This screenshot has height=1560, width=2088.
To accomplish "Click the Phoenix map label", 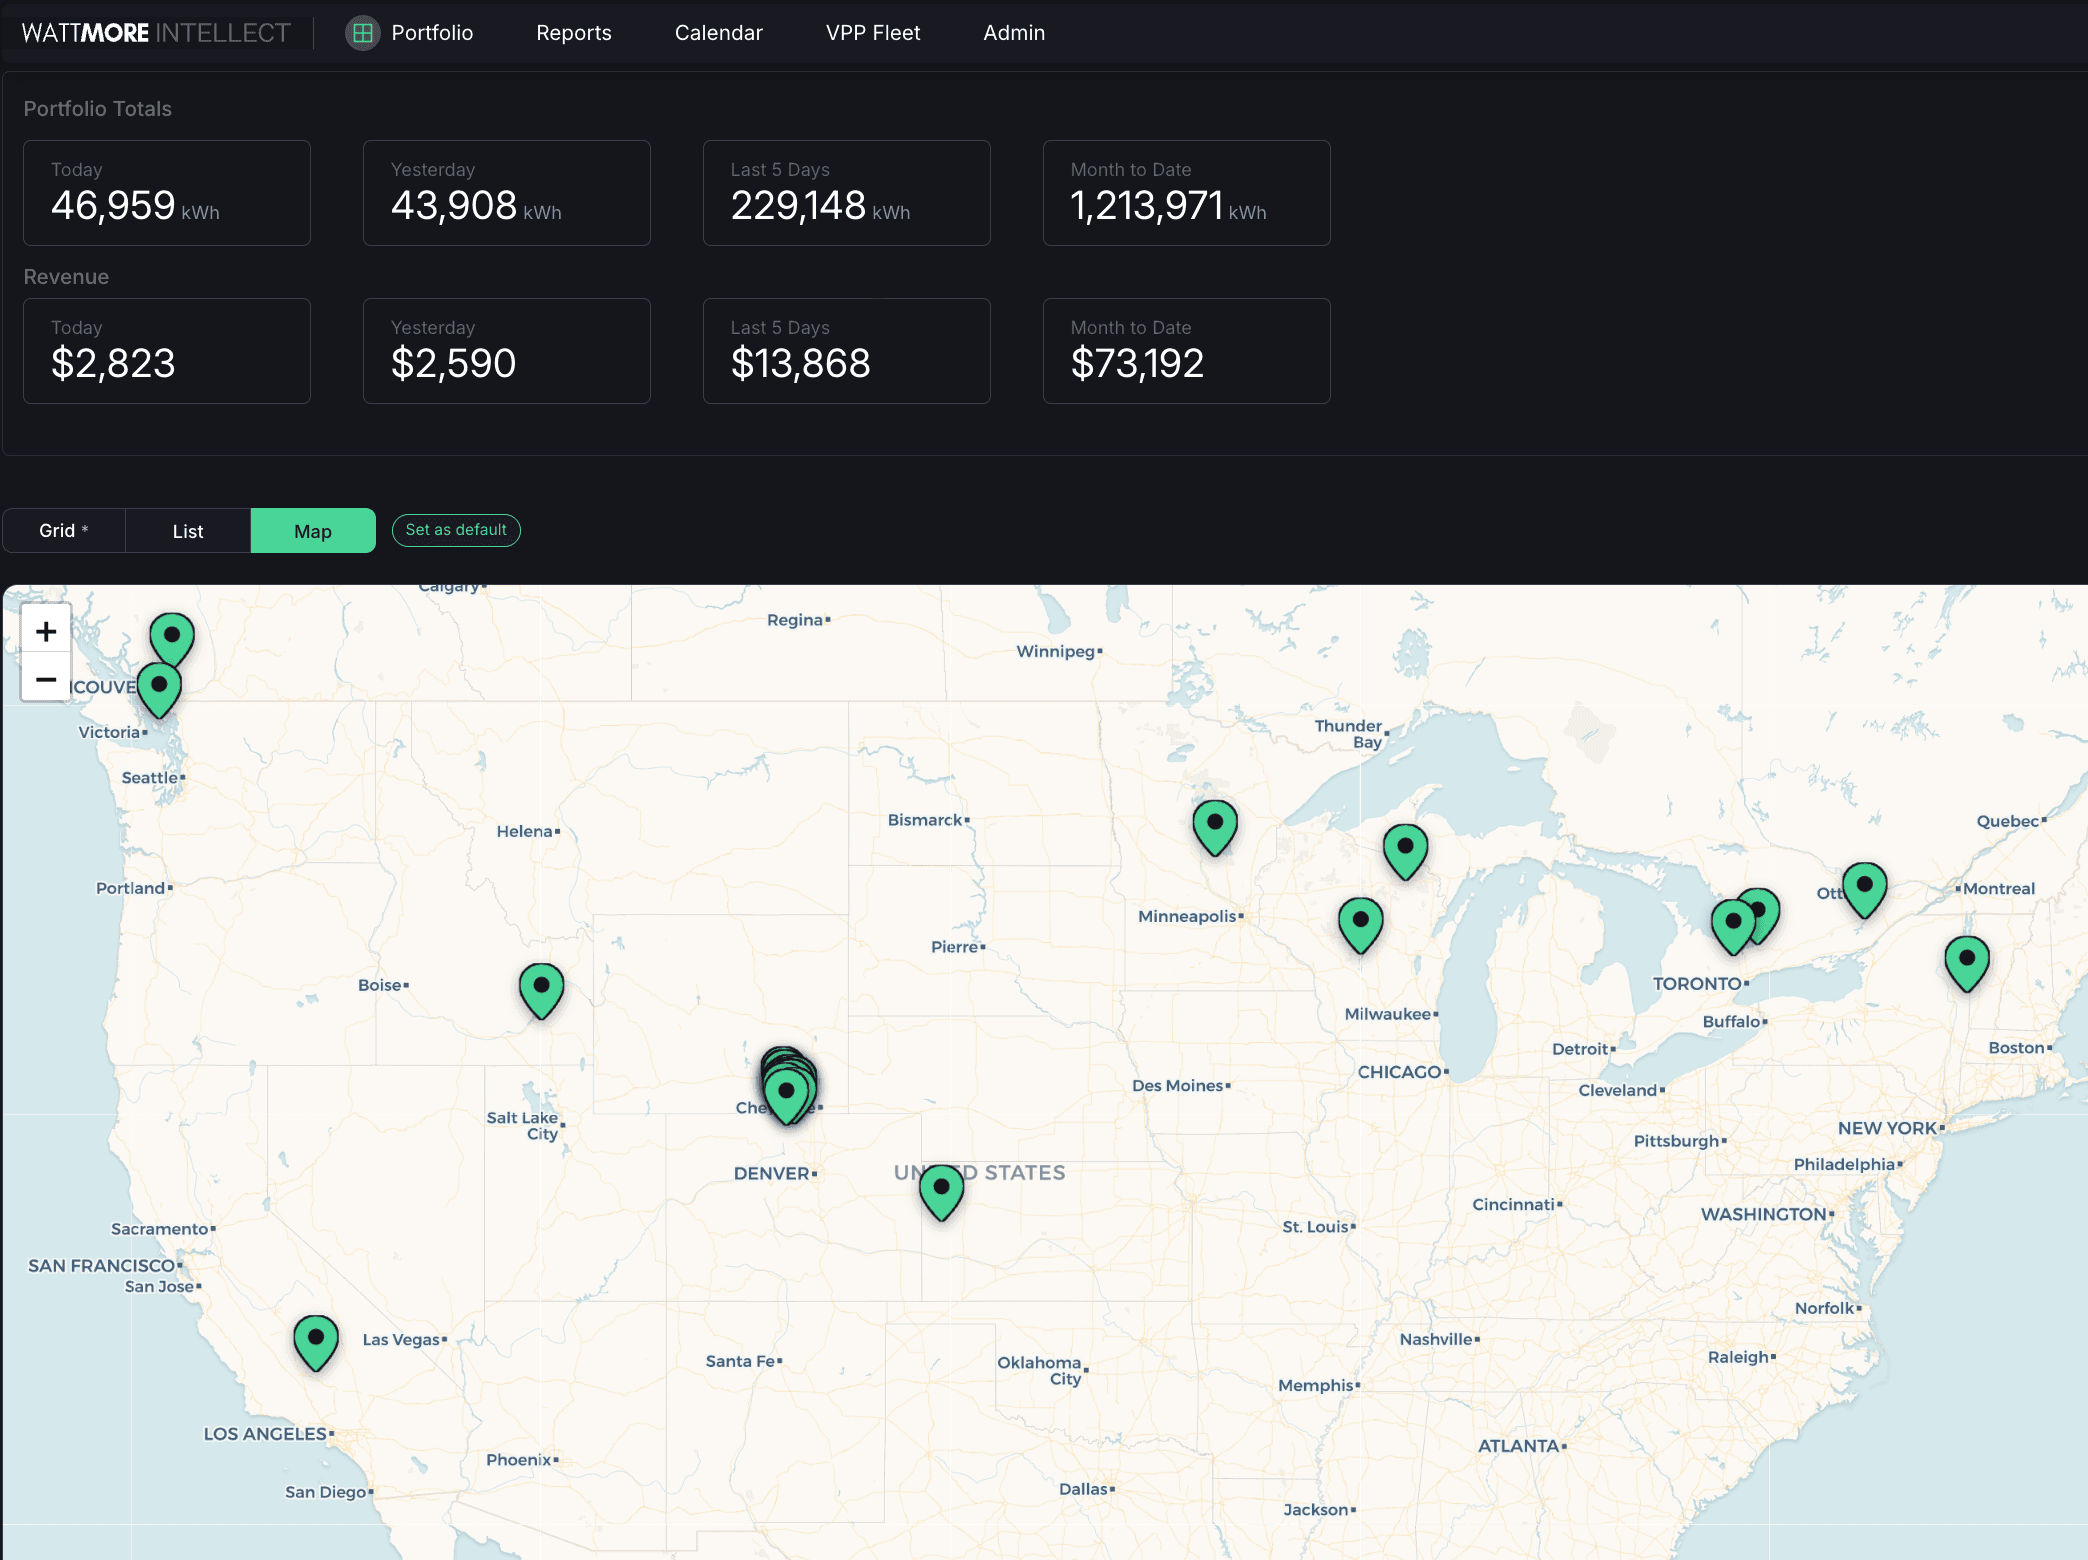I will (519, 1460).
